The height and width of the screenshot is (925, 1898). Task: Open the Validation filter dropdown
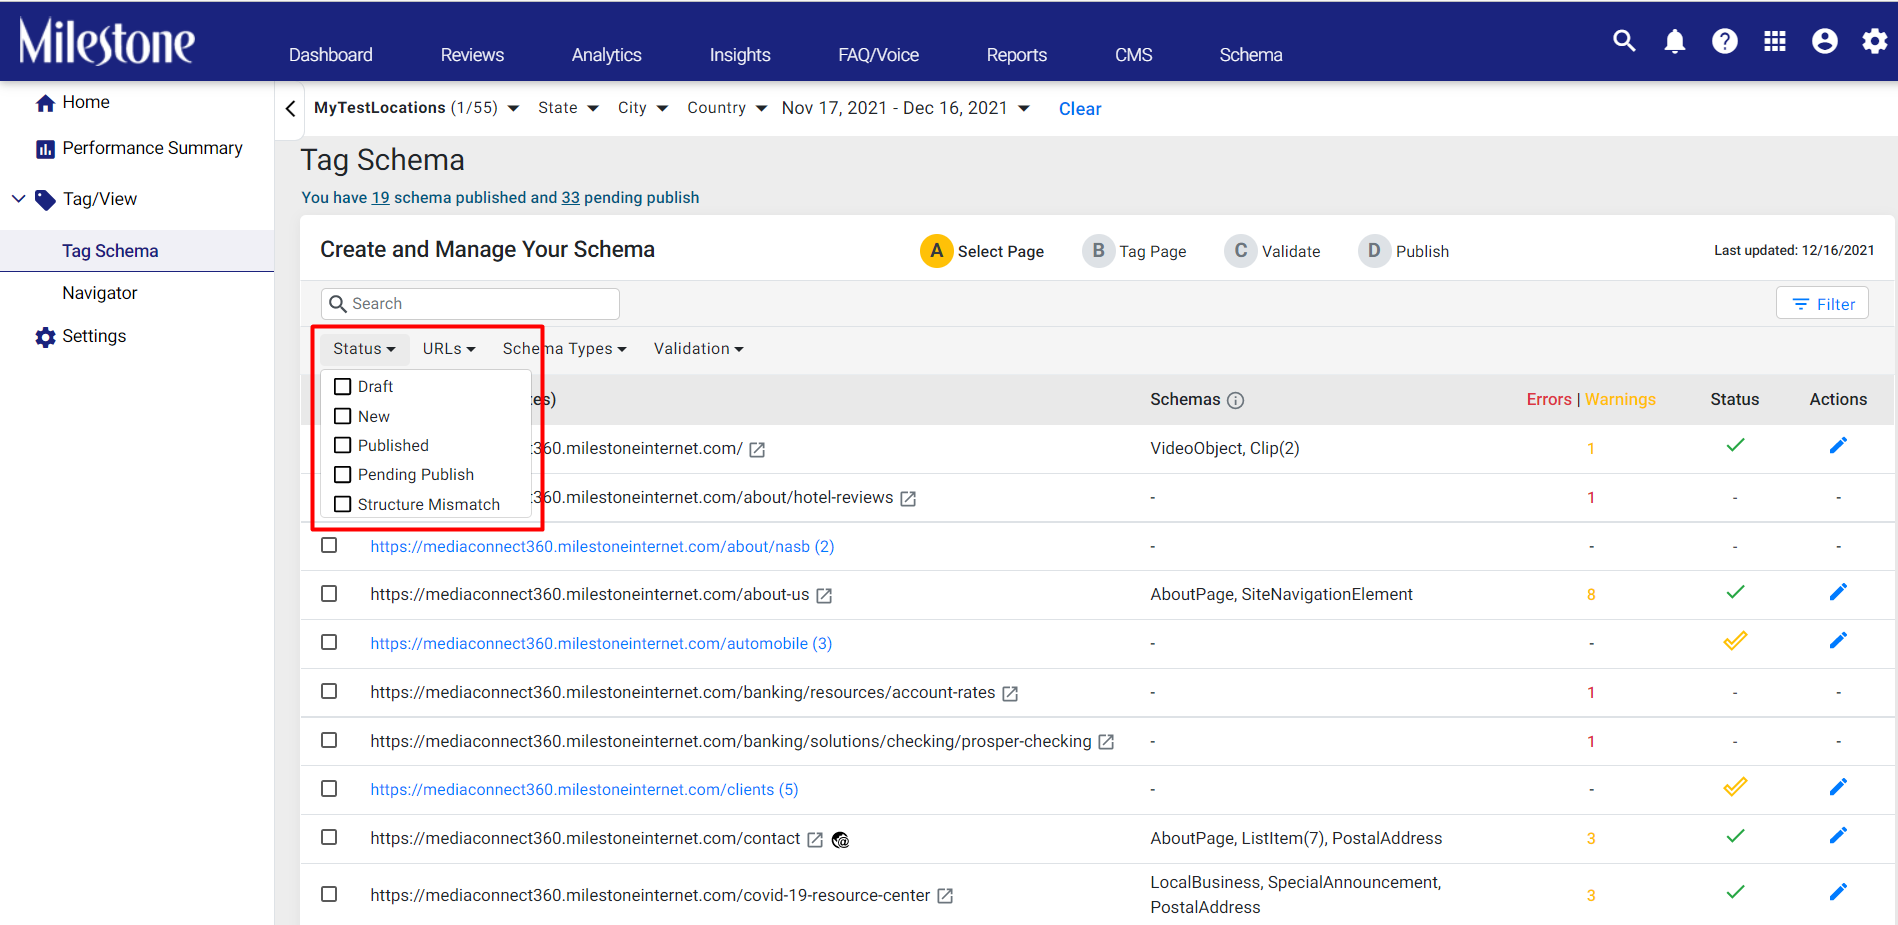(x=698, y=349)
